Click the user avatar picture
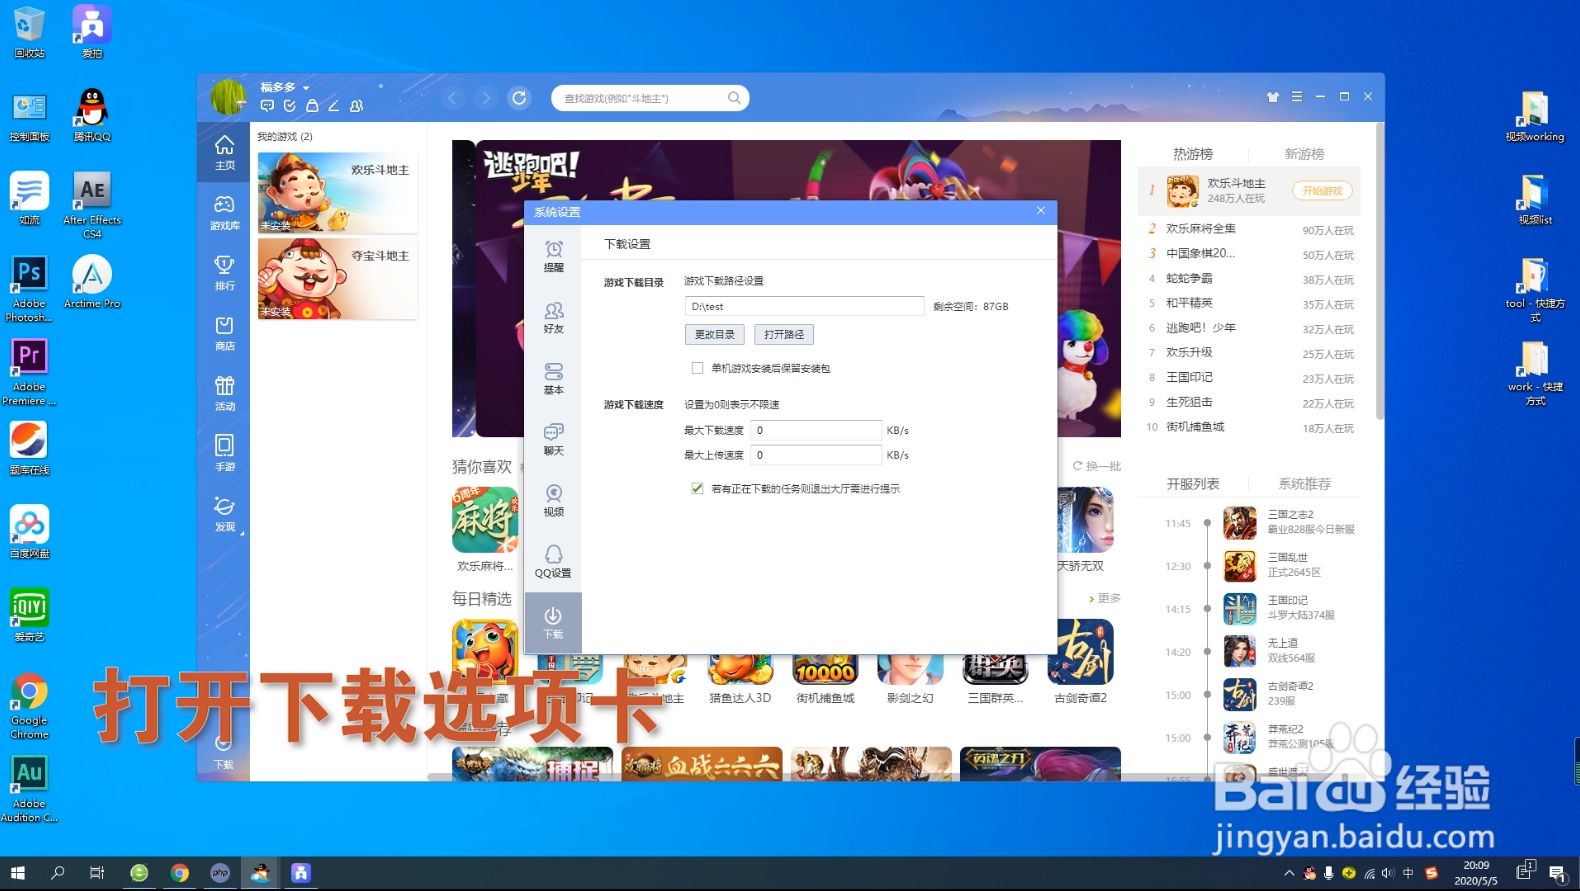1580x891 pixels. tap(228, 97)
